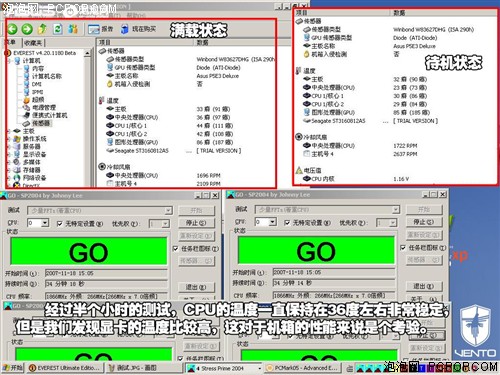The width and height of the screenshot is (500, 375).
Task: Click the DirectX icon in the tree
Action: click(x=17, y=185)
